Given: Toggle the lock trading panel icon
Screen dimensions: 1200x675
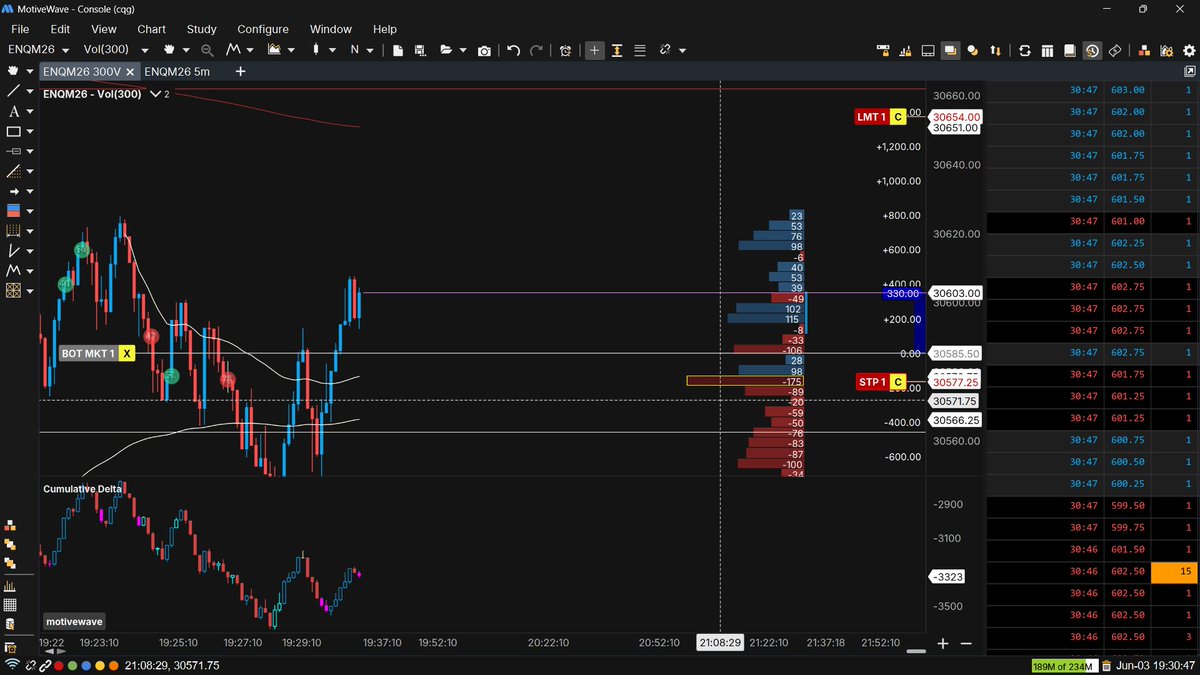Looking at the screenshot, I should pos(883,50).
